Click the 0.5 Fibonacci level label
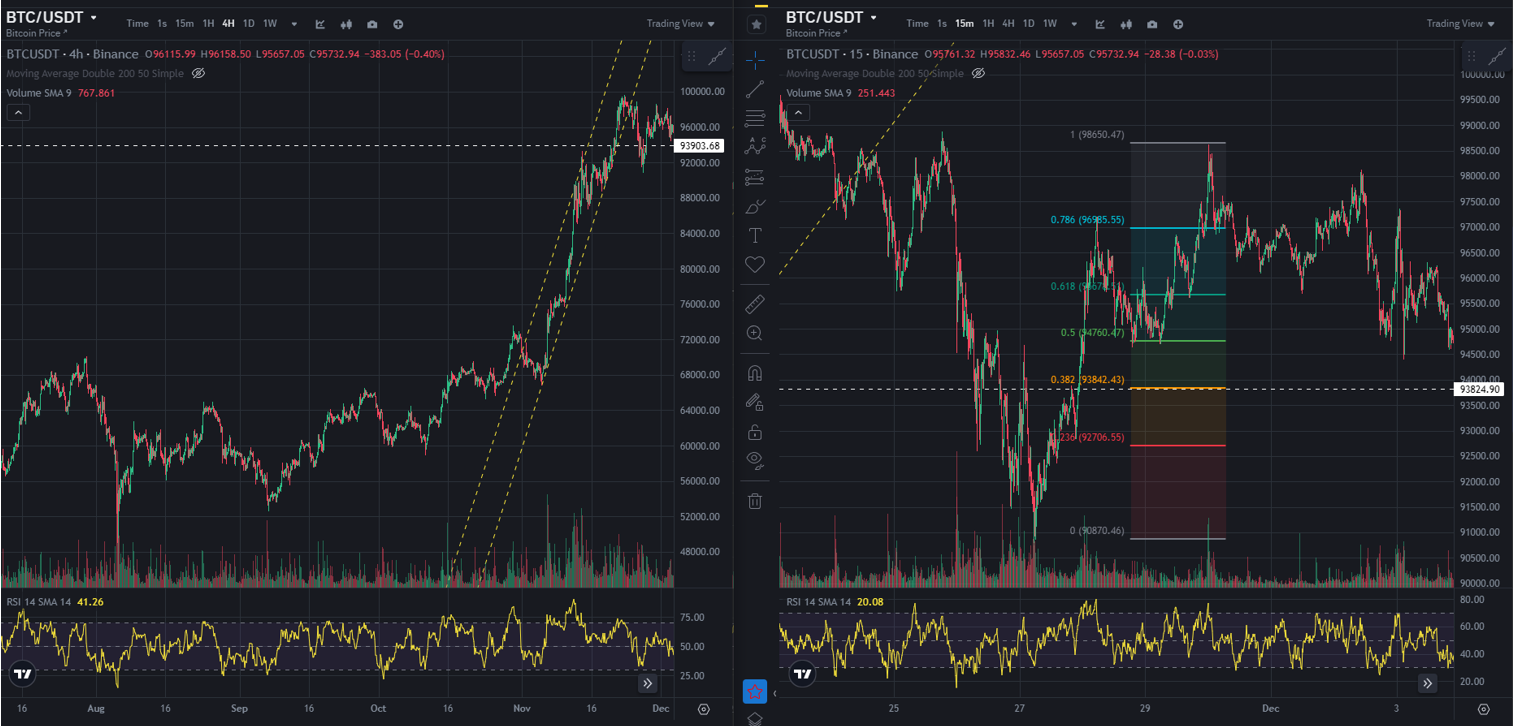 [1092, 333]
